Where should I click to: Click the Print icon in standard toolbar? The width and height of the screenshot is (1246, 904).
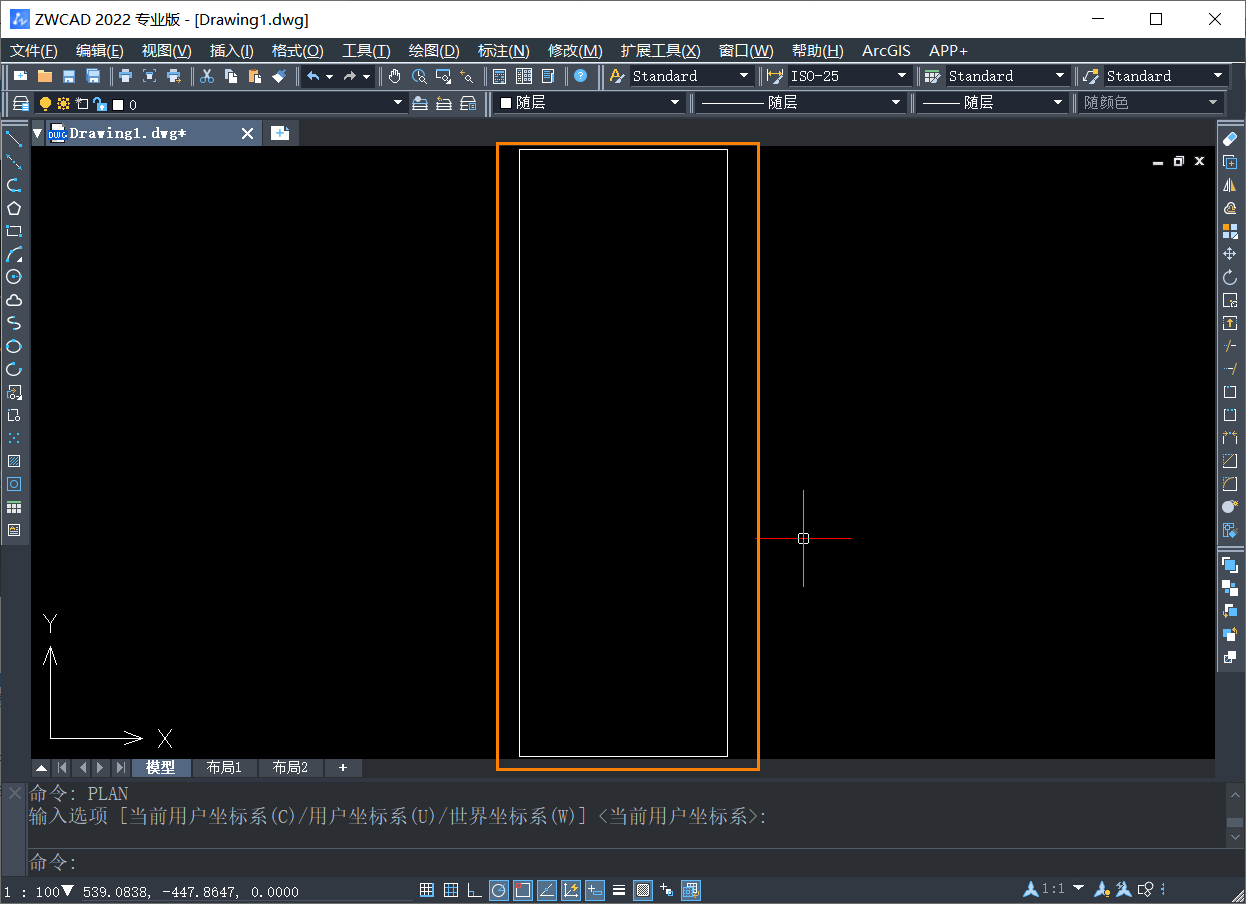125,76
